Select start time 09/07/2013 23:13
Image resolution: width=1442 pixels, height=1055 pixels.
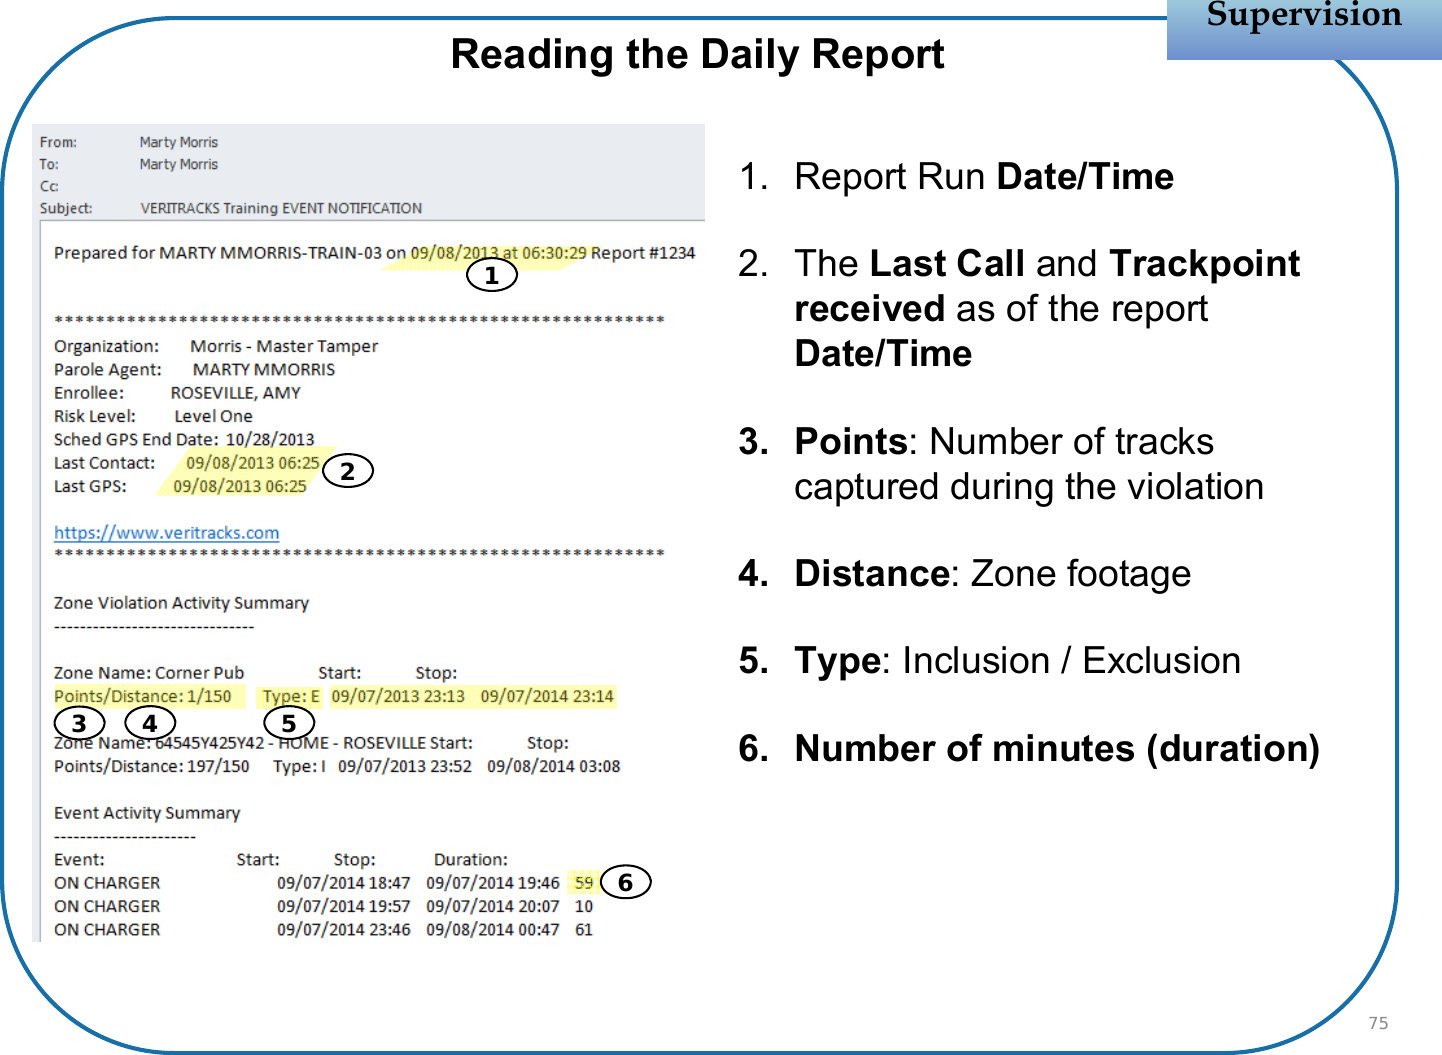pos(398,696)
